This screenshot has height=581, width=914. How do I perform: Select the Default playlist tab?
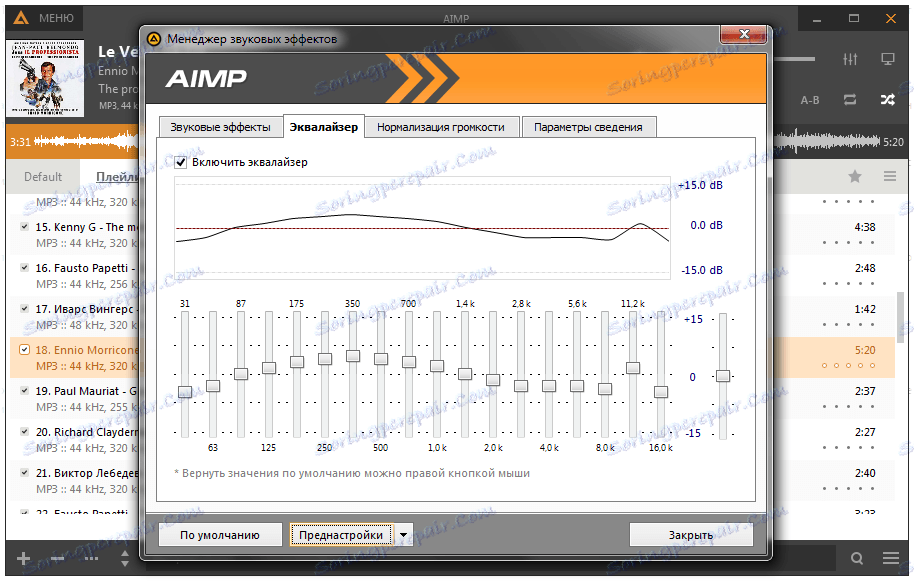tap(43, 177)
